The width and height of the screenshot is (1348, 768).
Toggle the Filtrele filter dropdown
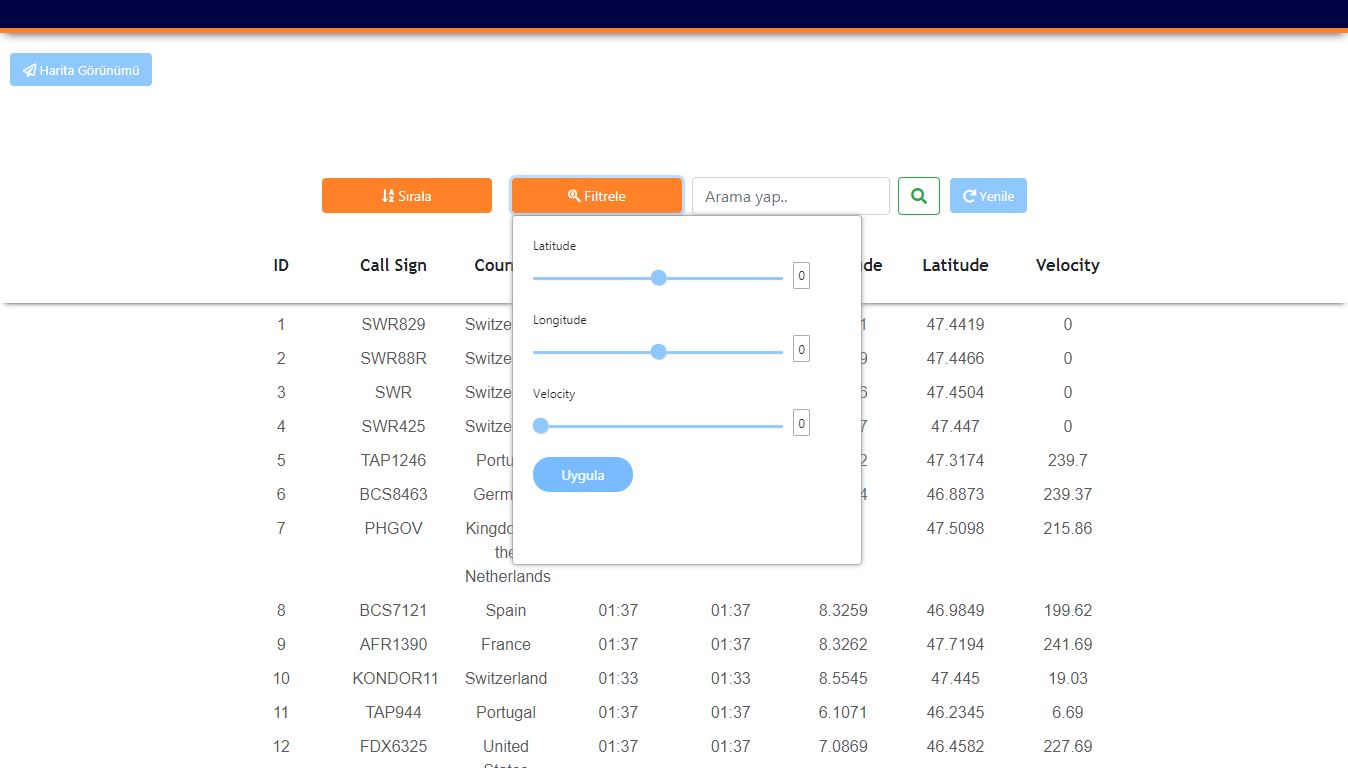click(597, 196)
